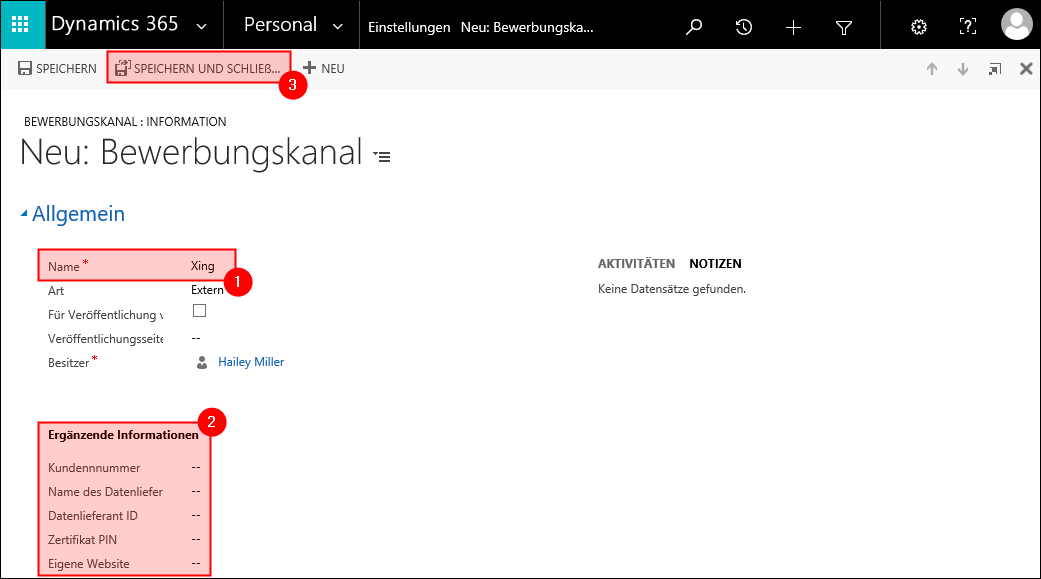Screen dimensions: 1041x579
Task: Click the Speichern button
Action: click(x=57, y=69)
